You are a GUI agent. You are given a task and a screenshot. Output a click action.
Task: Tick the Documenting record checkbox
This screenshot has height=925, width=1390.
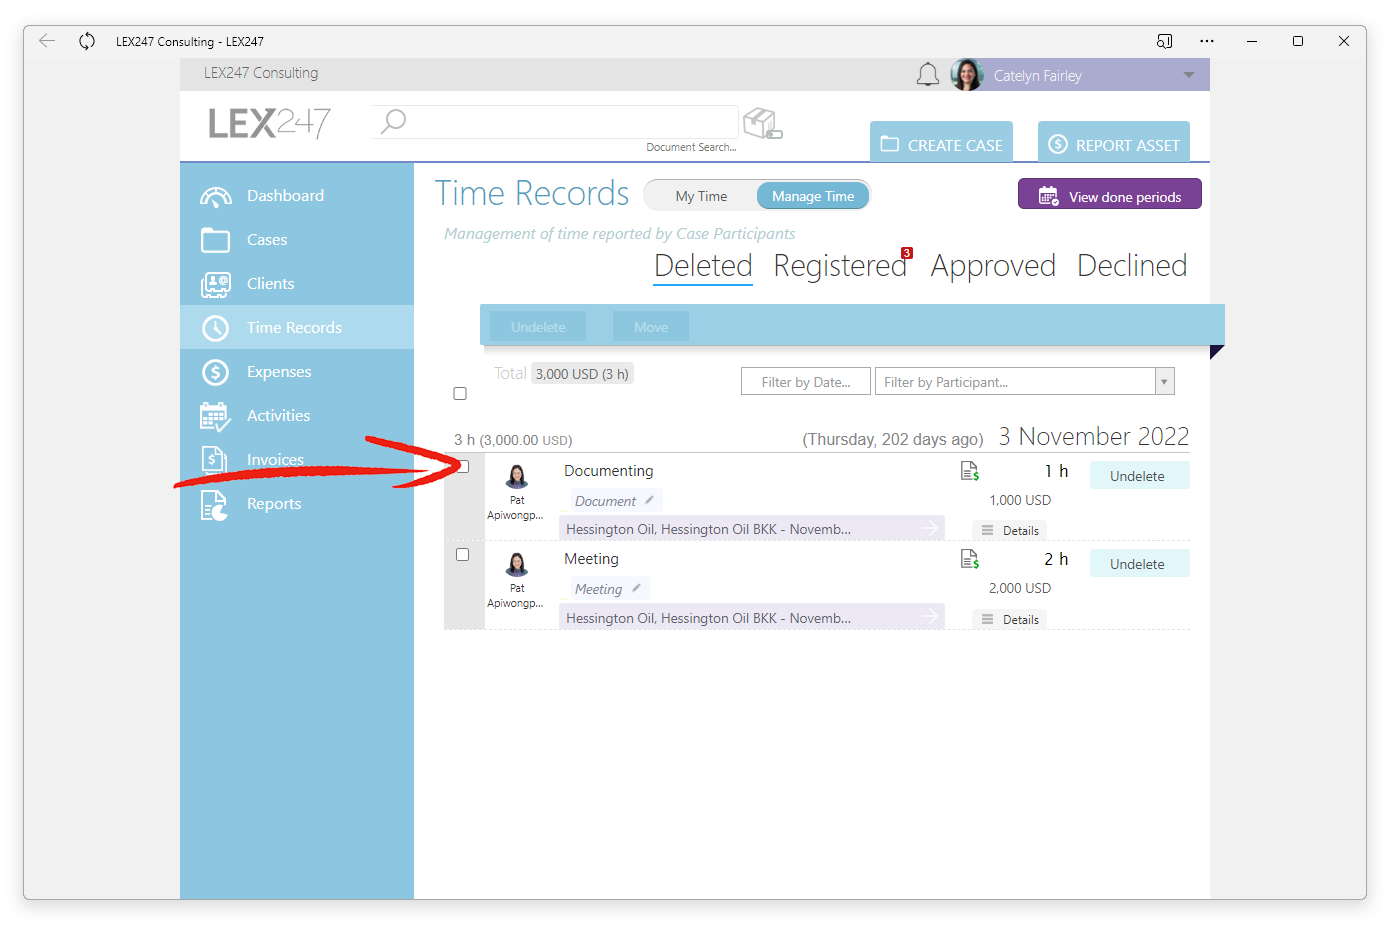point(463,466)
